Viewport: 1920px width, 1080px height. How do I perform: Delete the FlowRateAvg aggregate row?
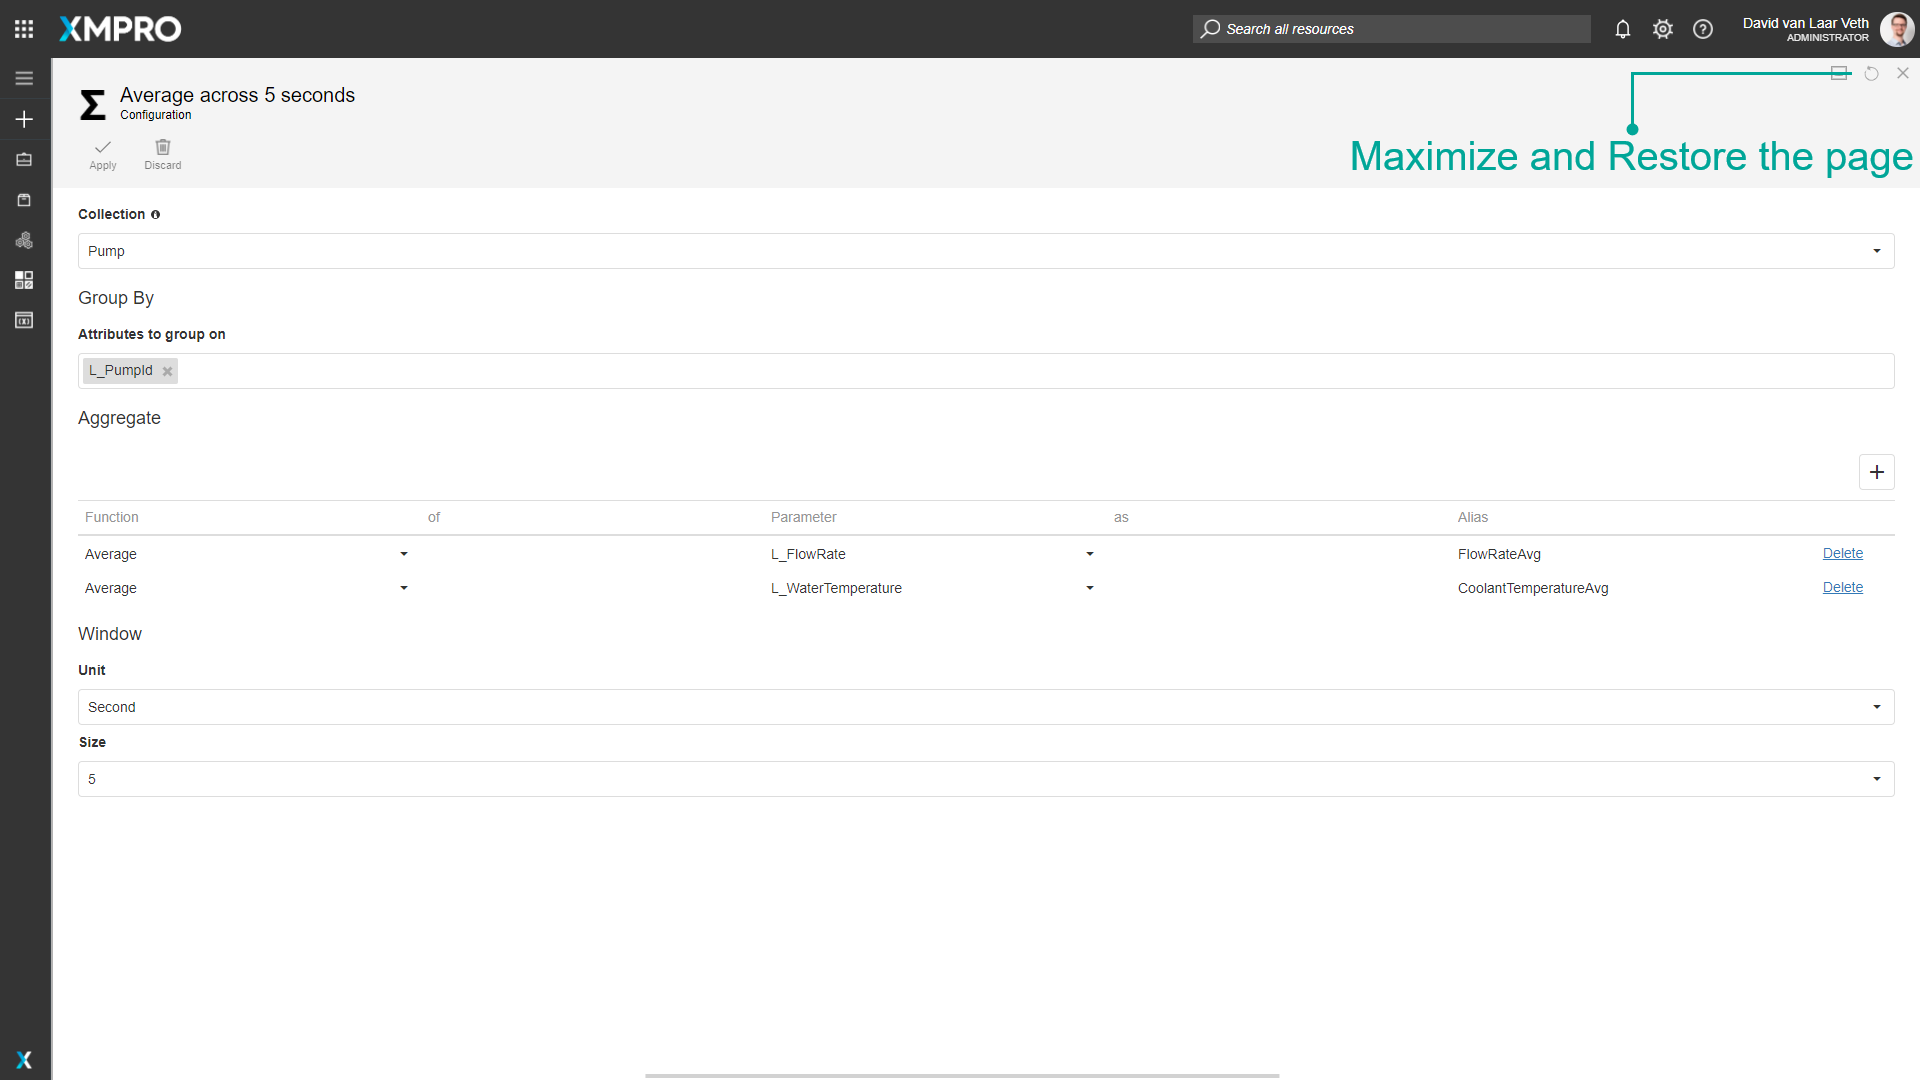tap(1842, 553)
